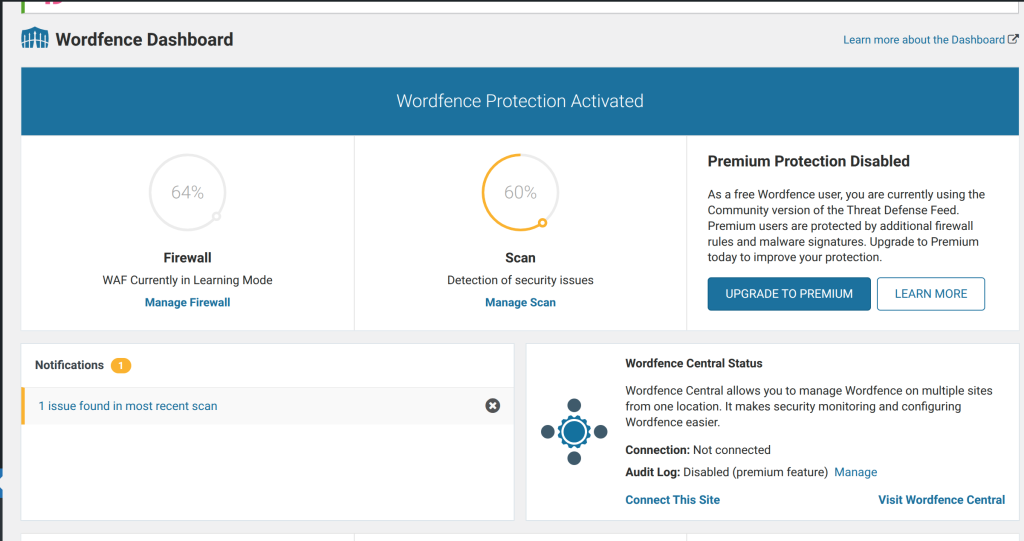The width and height of the screenshot is (1024, 541).
Task: Open Learn more about the Dashboard link
Action: 923,40
